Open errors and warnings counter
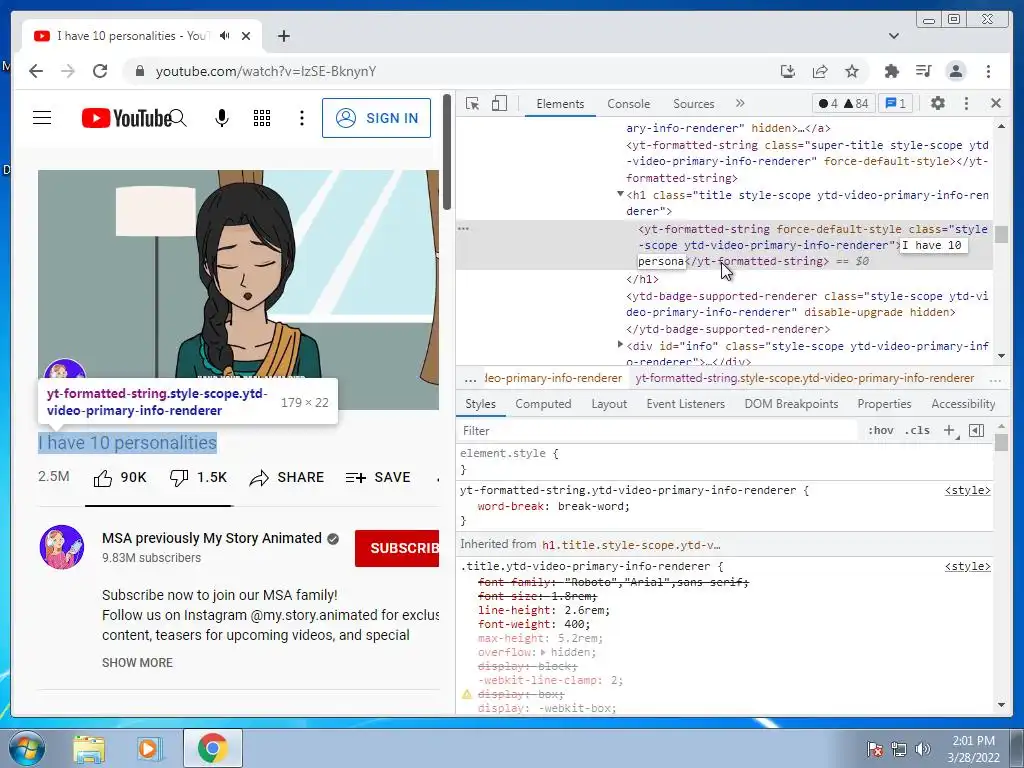The width and height of the screenshot is (1024, 768). coord(843,103)
